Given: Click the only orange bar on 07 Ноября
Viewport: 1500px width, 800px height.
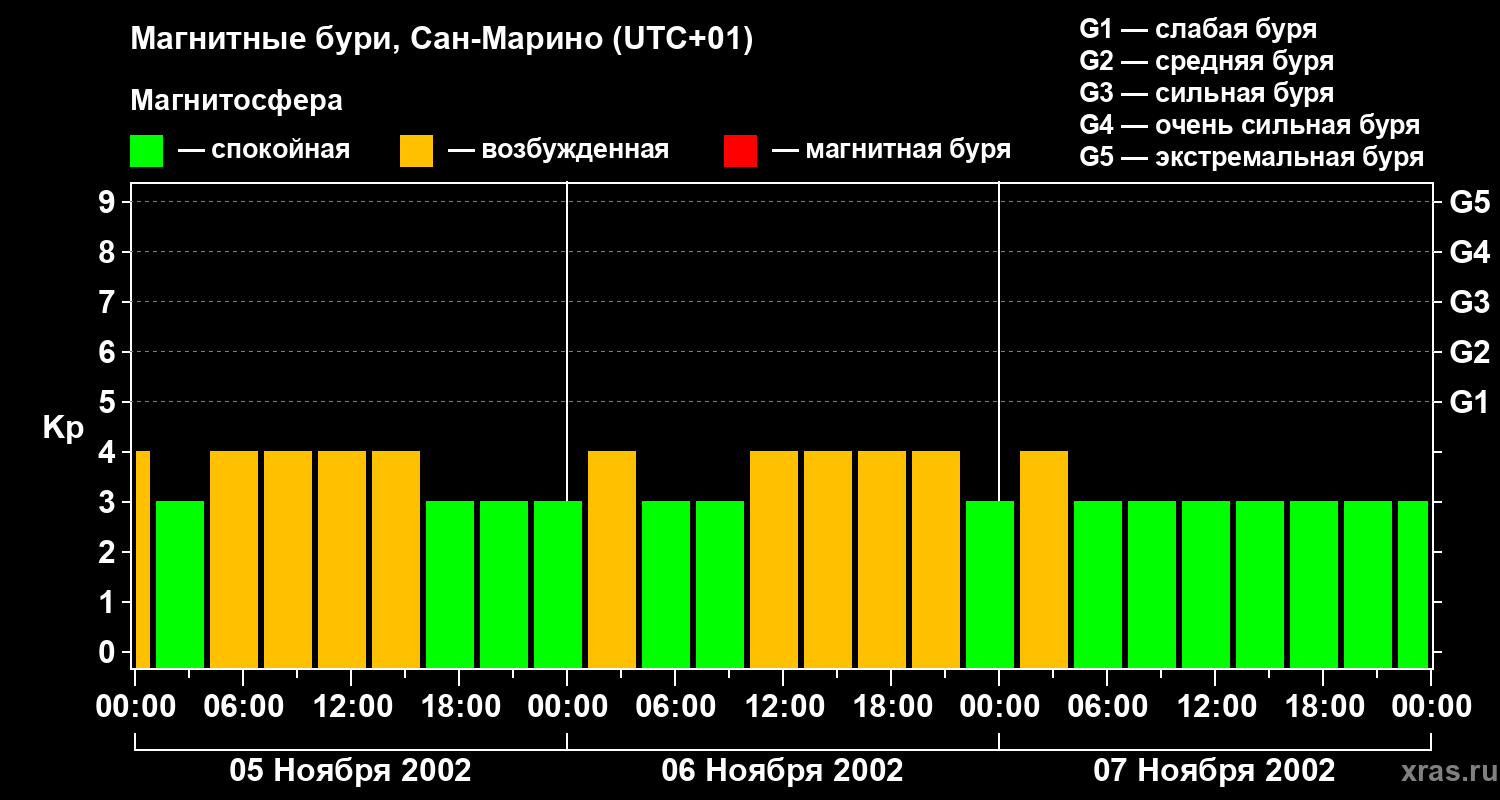Looking at the screenshot, I should click(1044, 559).
